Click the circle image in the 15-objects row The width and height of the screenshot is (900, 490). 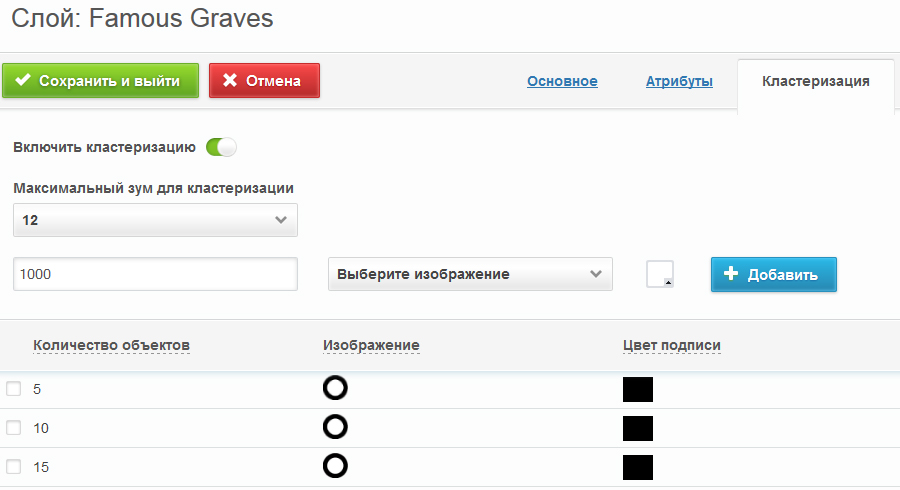pos(336,466)
